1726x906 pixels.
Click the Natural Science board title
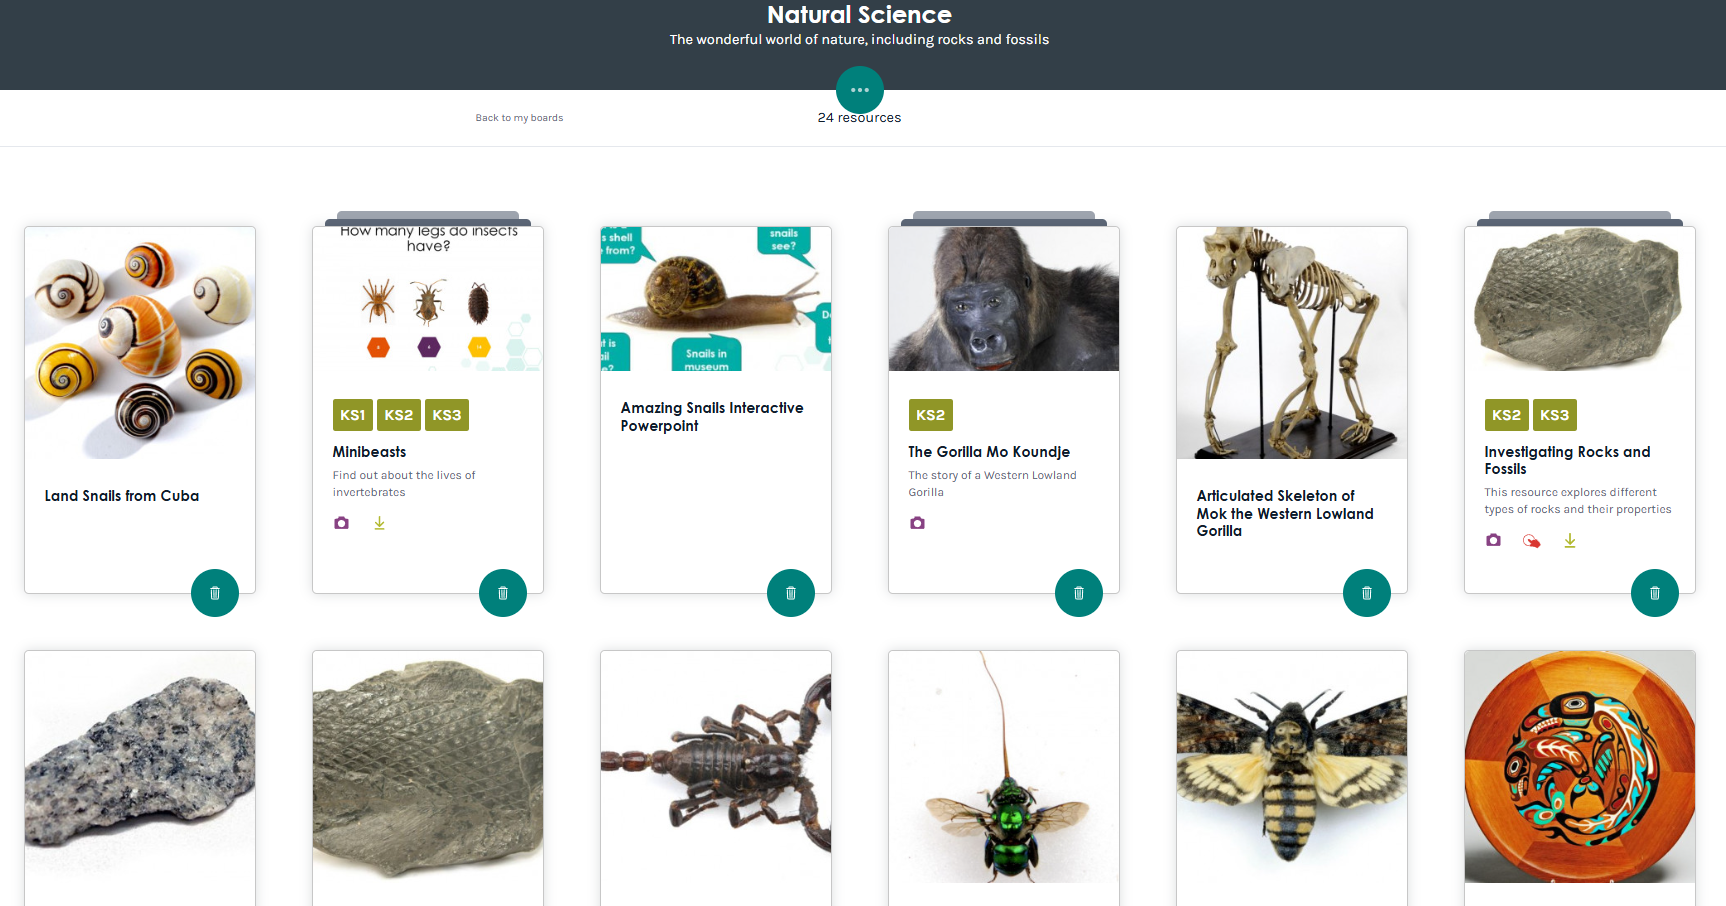[859, 15]
